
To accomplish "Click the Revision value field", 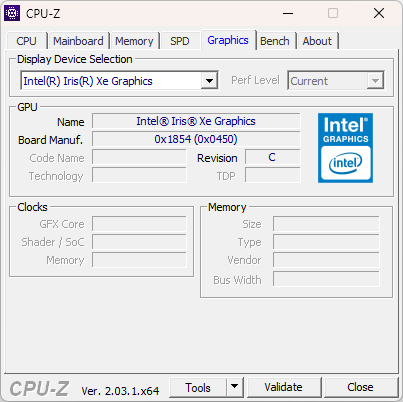I will coord(272,157).
